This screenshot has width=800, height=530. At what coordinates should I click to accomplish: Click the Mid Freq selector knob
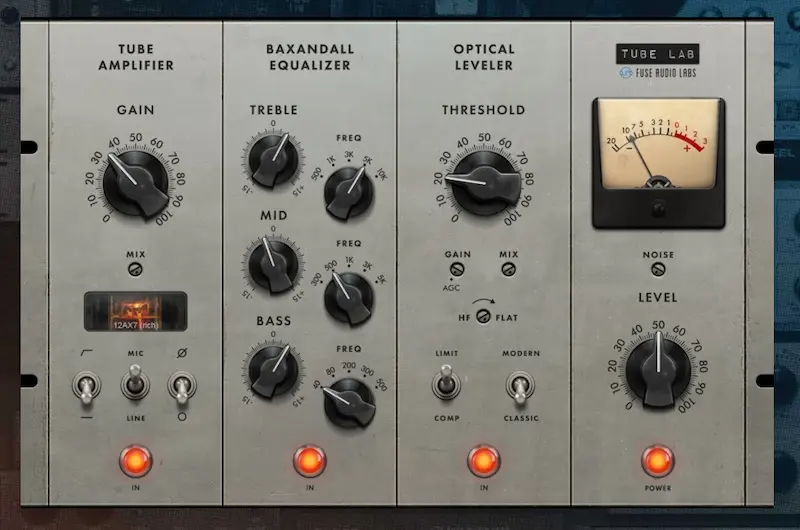pyautogui.click(x=345, y=292)
